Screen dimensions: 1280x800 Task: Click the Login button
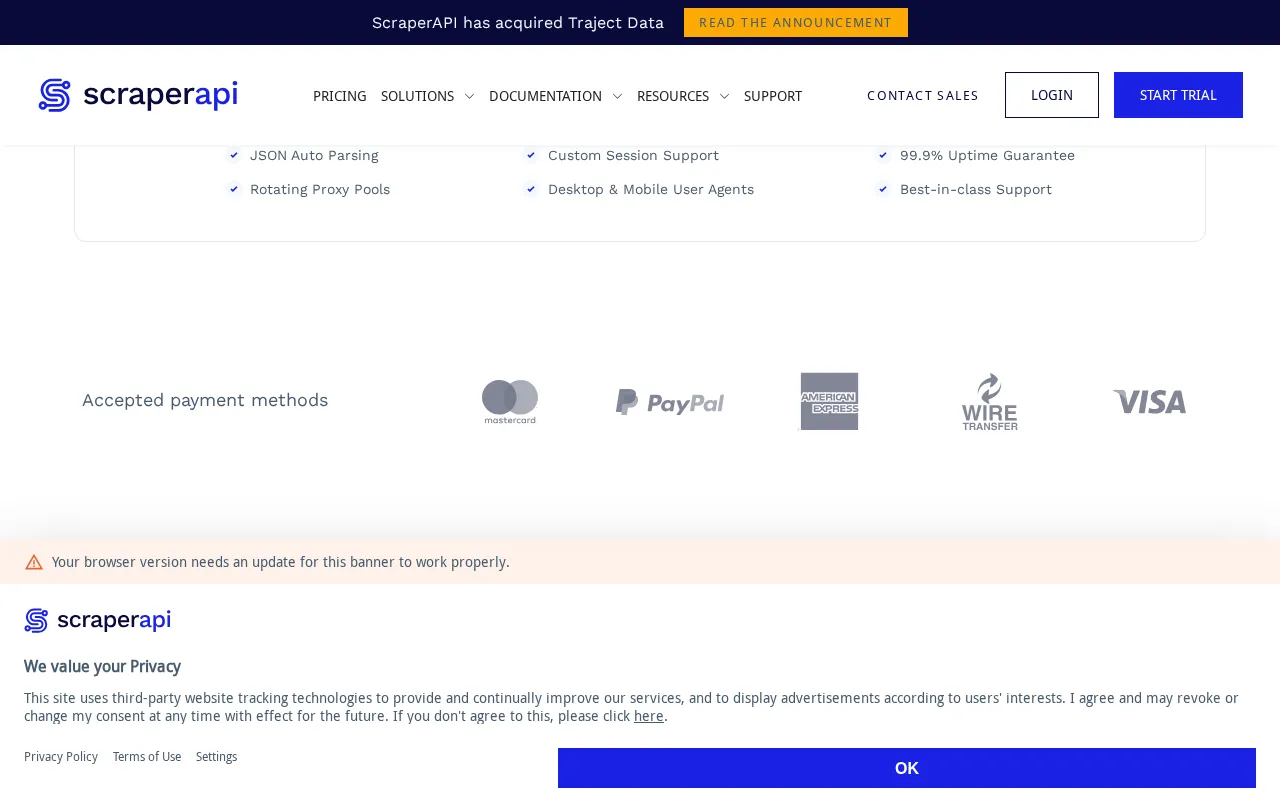[x=1052, y=95]
